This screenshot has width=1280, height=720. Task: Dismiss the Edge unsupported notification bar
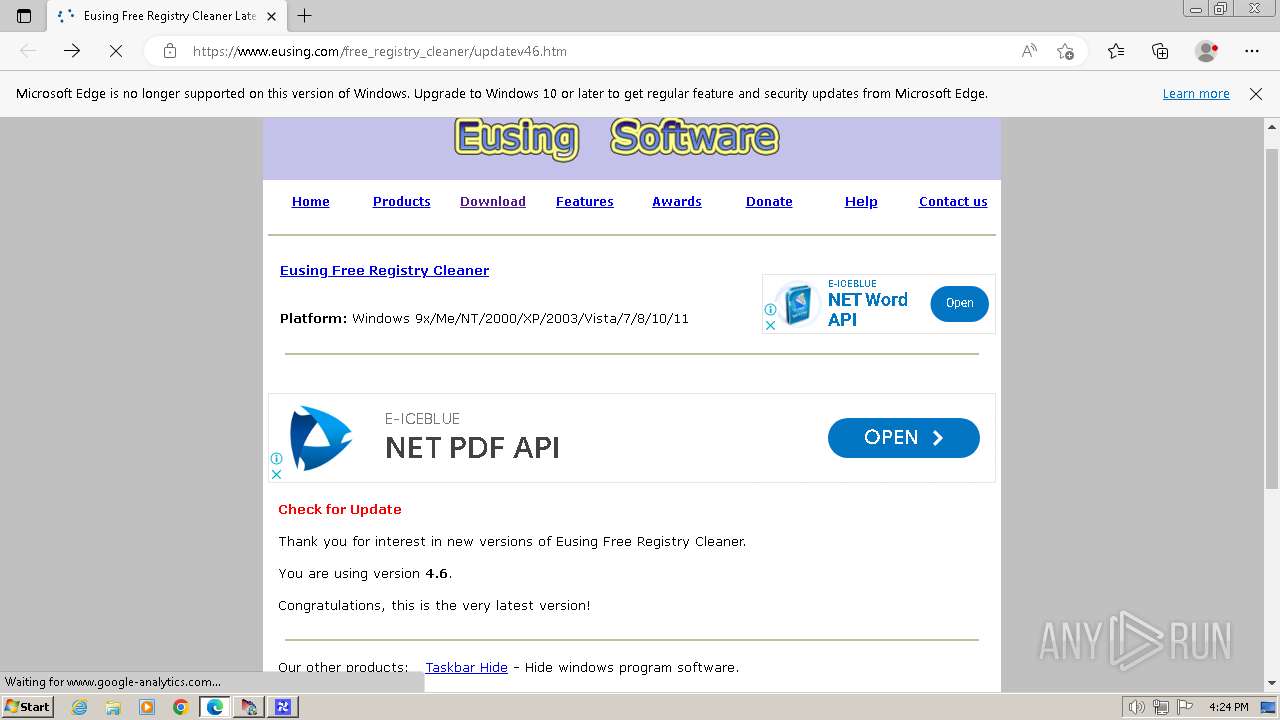click(x=1256, y=94)
